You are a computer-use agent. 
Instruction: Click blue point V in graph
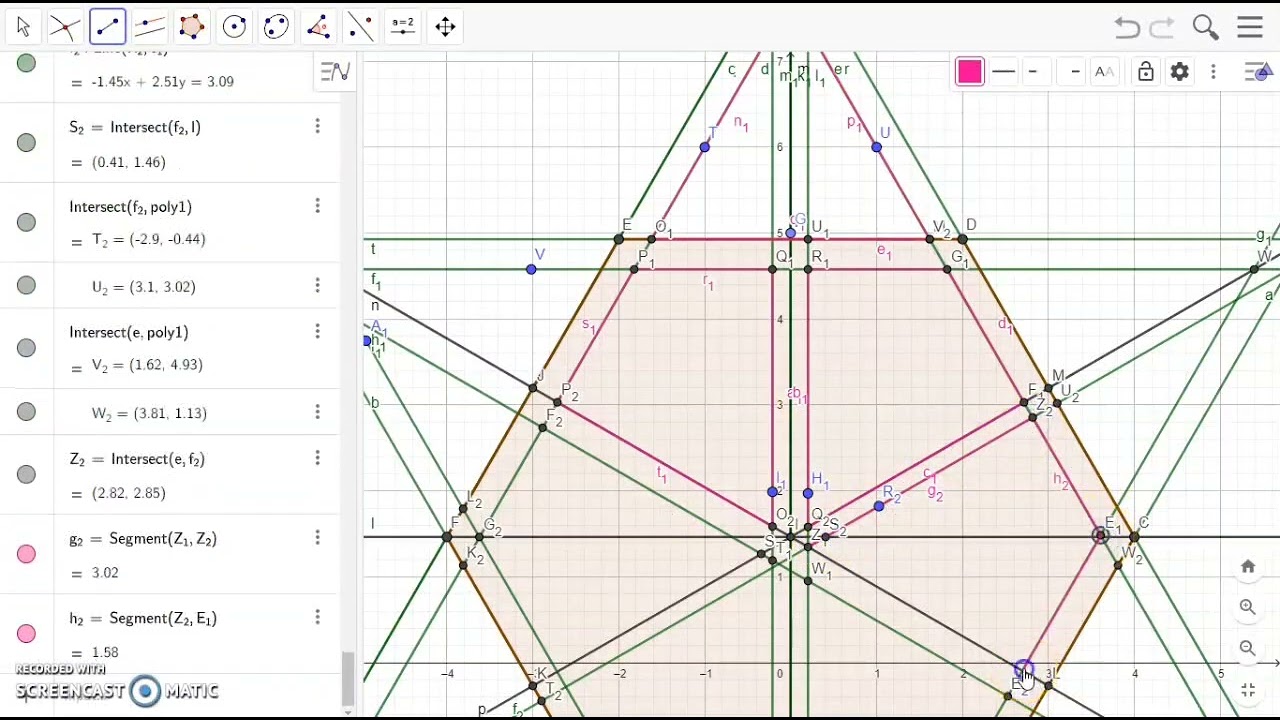pyautogui.click(x=531, y=269)
